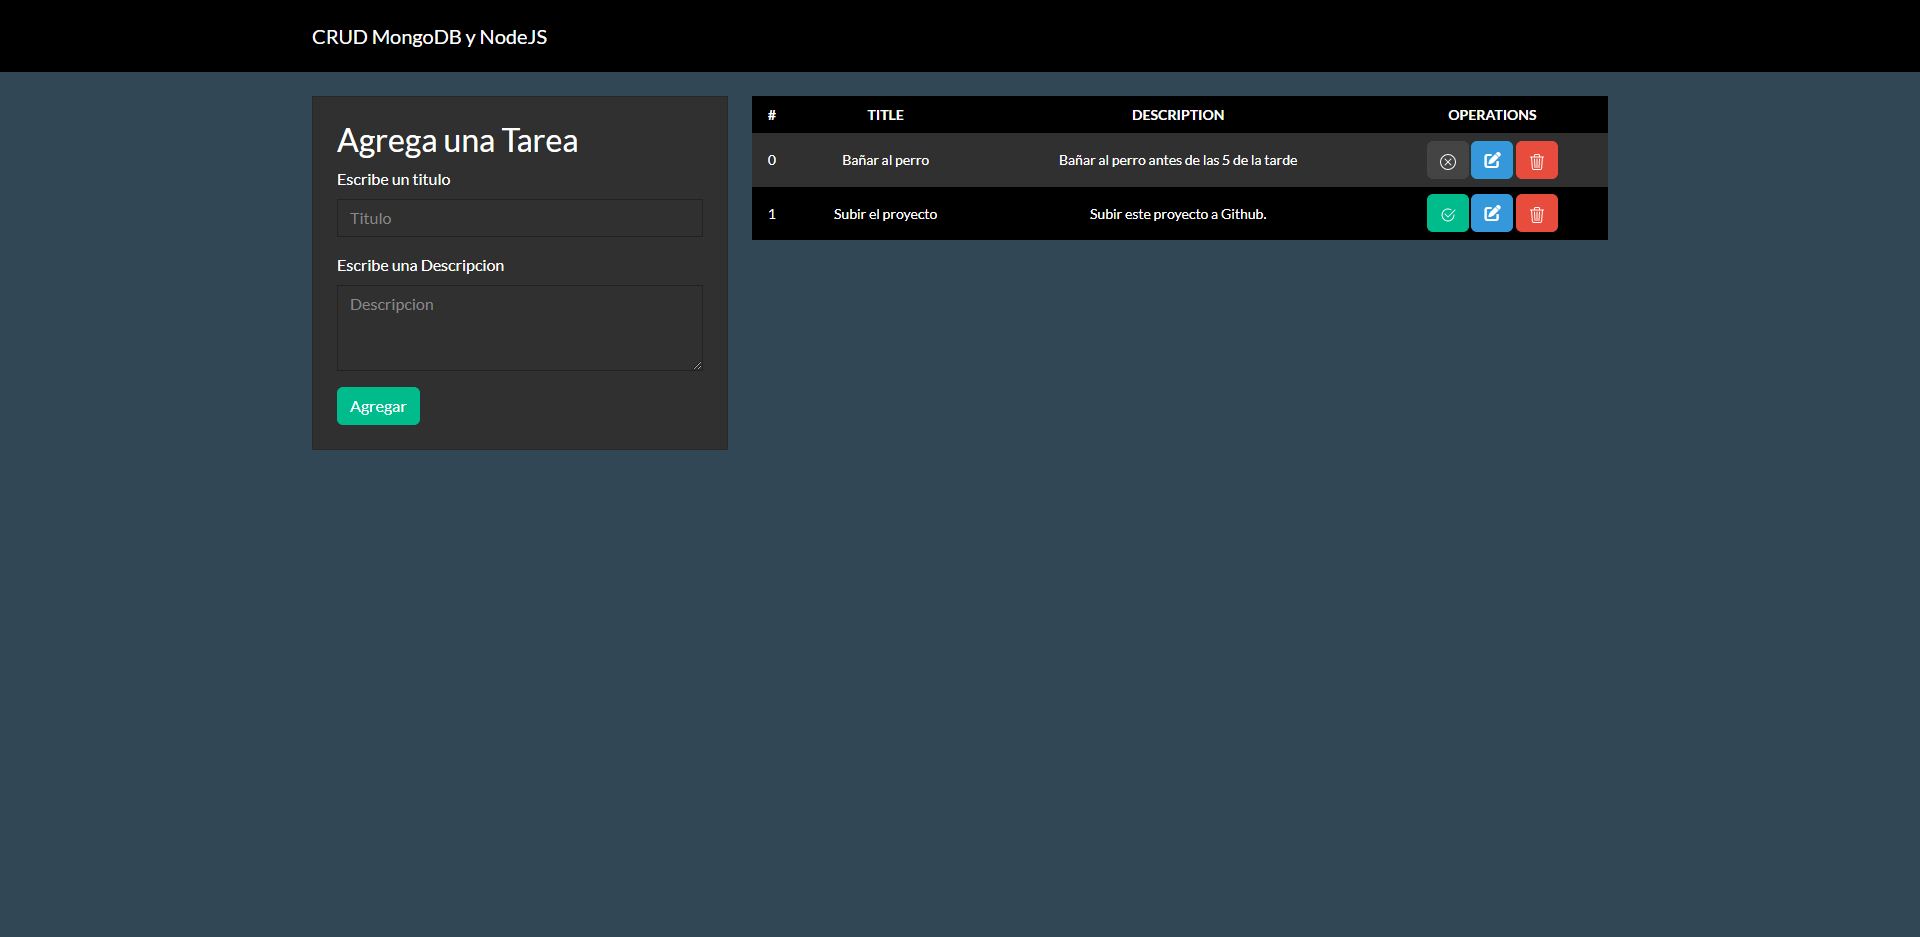Screen dimensions: 1920x937
Task: Open the 'CRUD MongoDB y NodeJS' navbar brand
Action: 429,37
